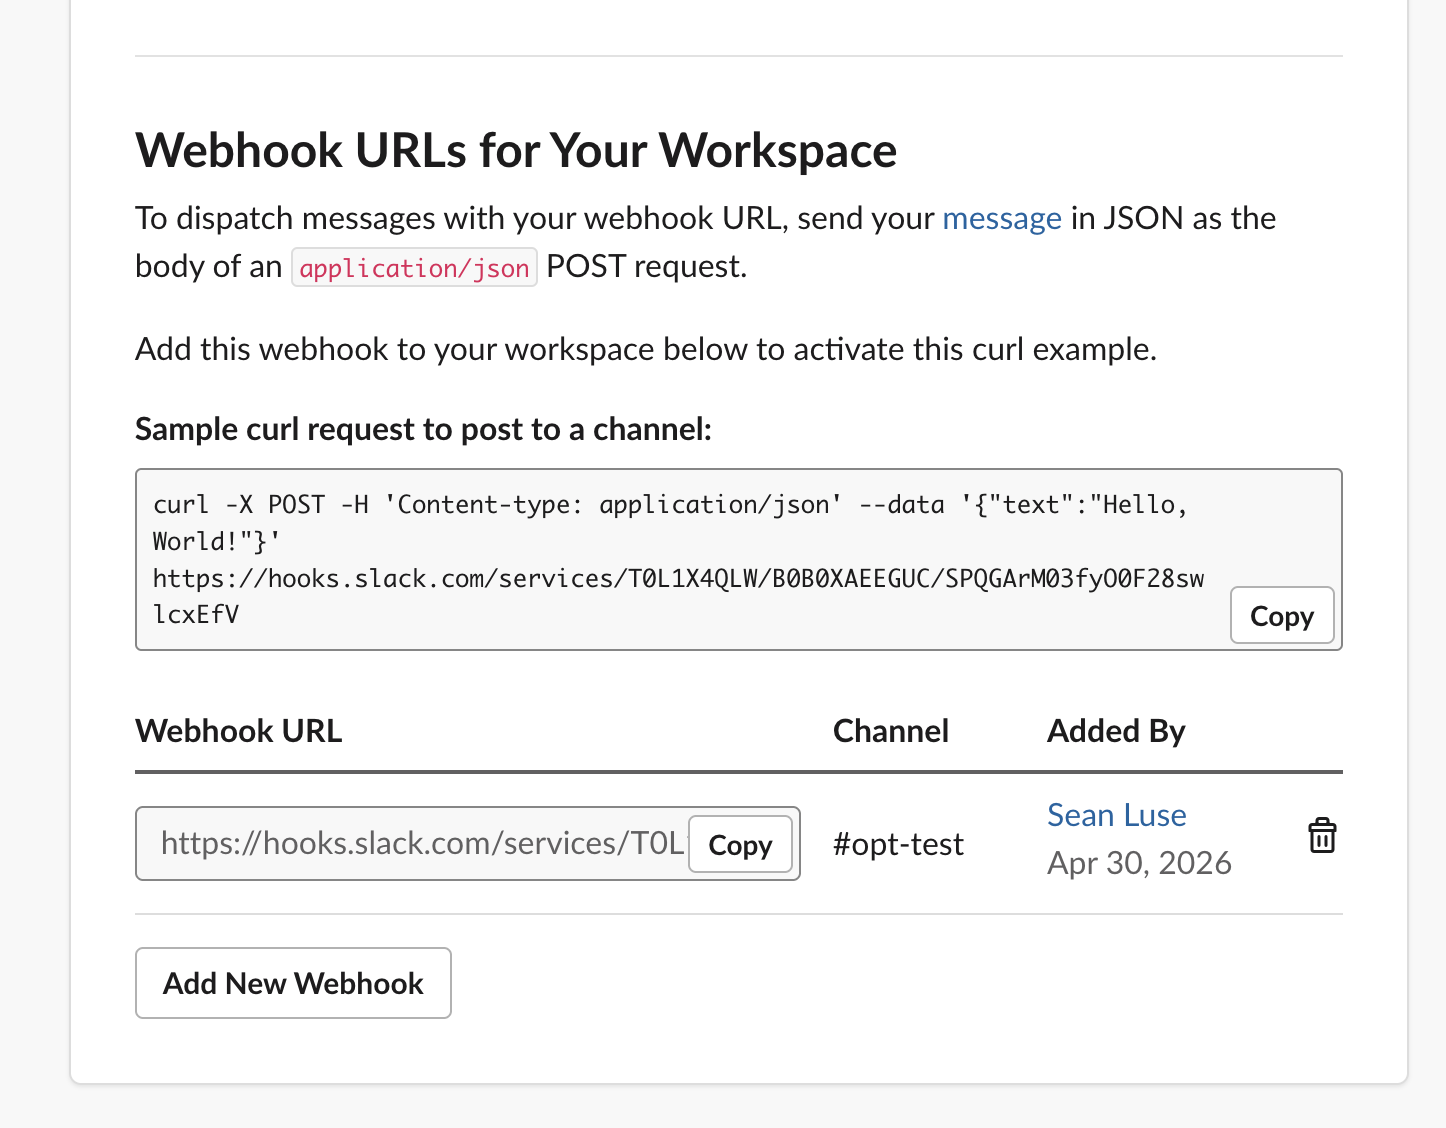Copy the #opt-test webhook URL
This screenshot has width=1446, height=1128.
[740, 845]
